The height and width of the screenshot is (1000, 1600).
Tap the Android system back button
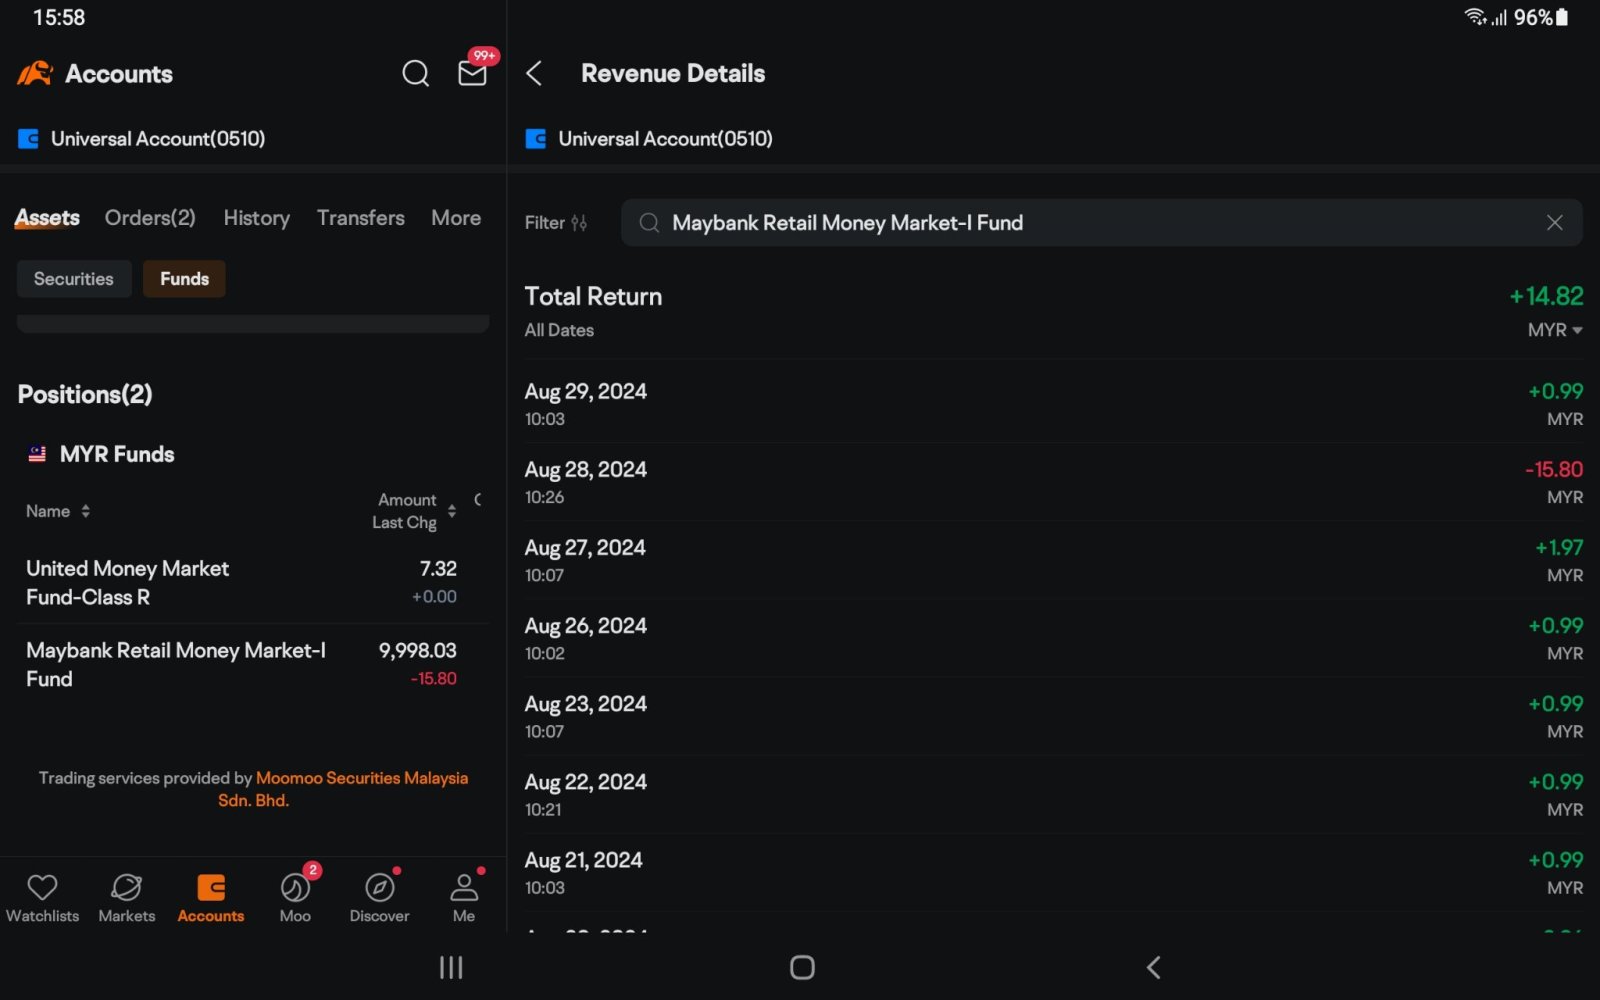pos(1153,967)
